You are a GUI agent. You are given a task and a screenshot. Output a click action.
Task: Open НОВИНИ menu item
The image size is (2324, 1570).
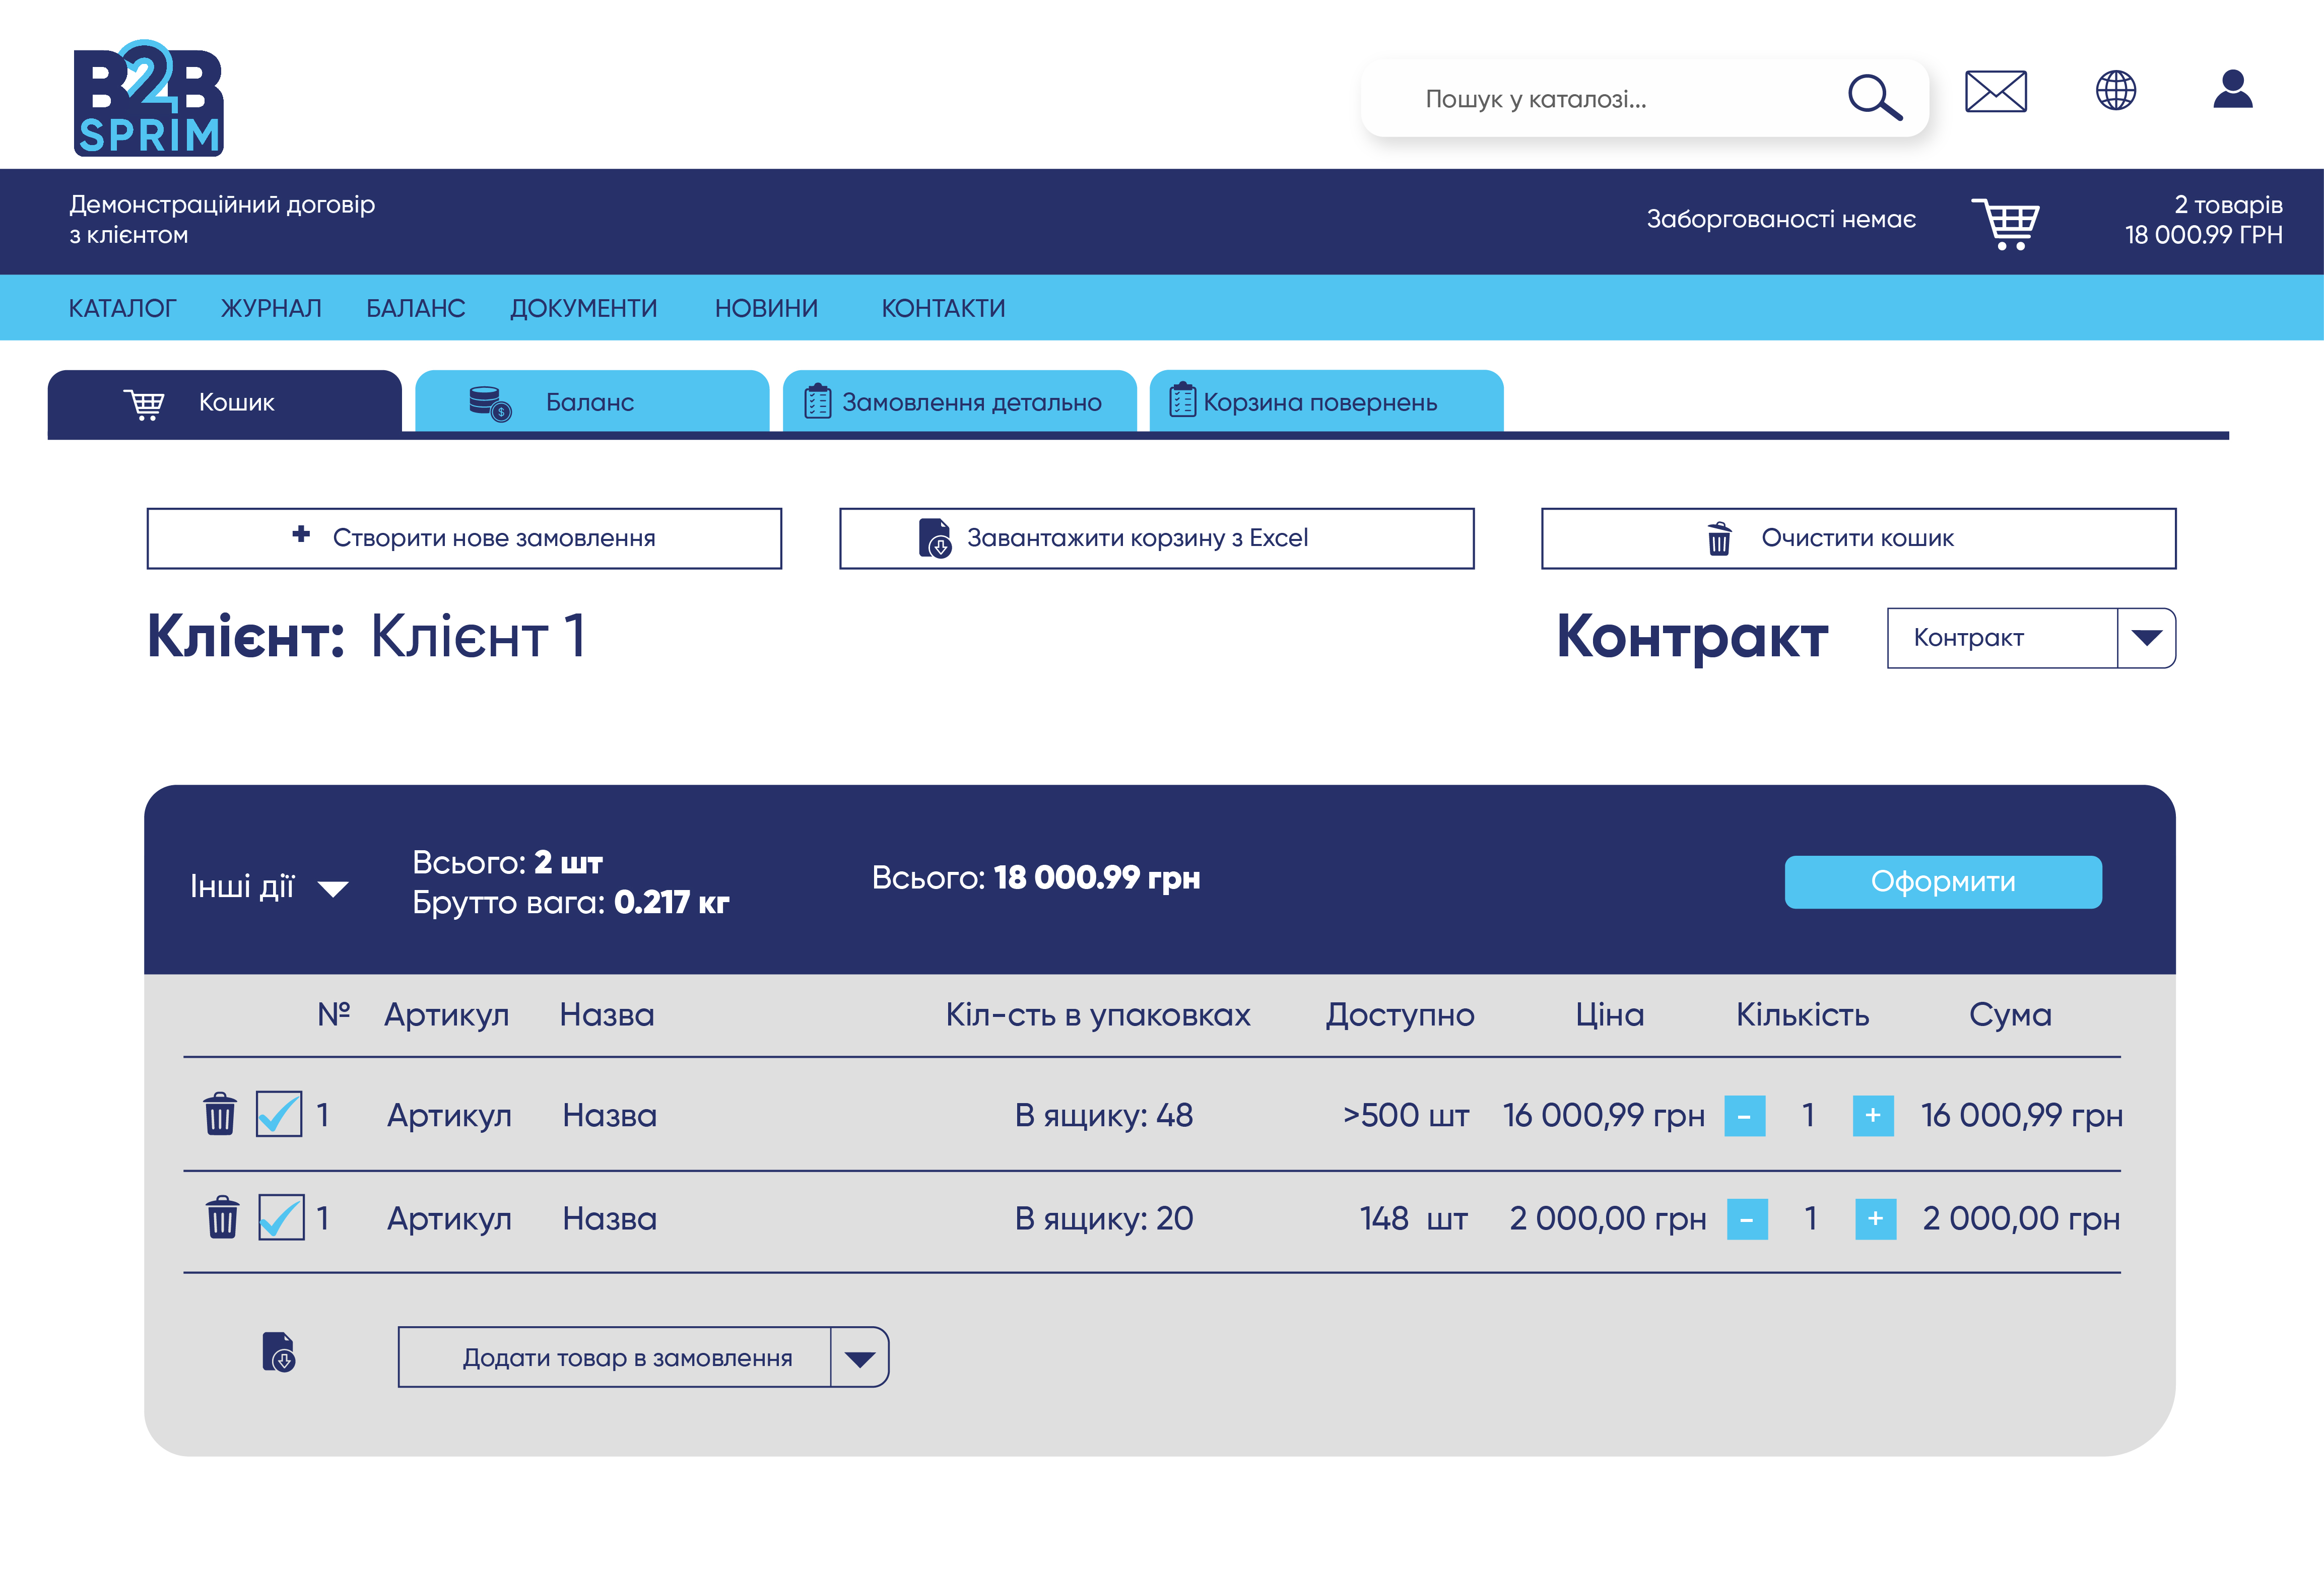pos(766,308)
